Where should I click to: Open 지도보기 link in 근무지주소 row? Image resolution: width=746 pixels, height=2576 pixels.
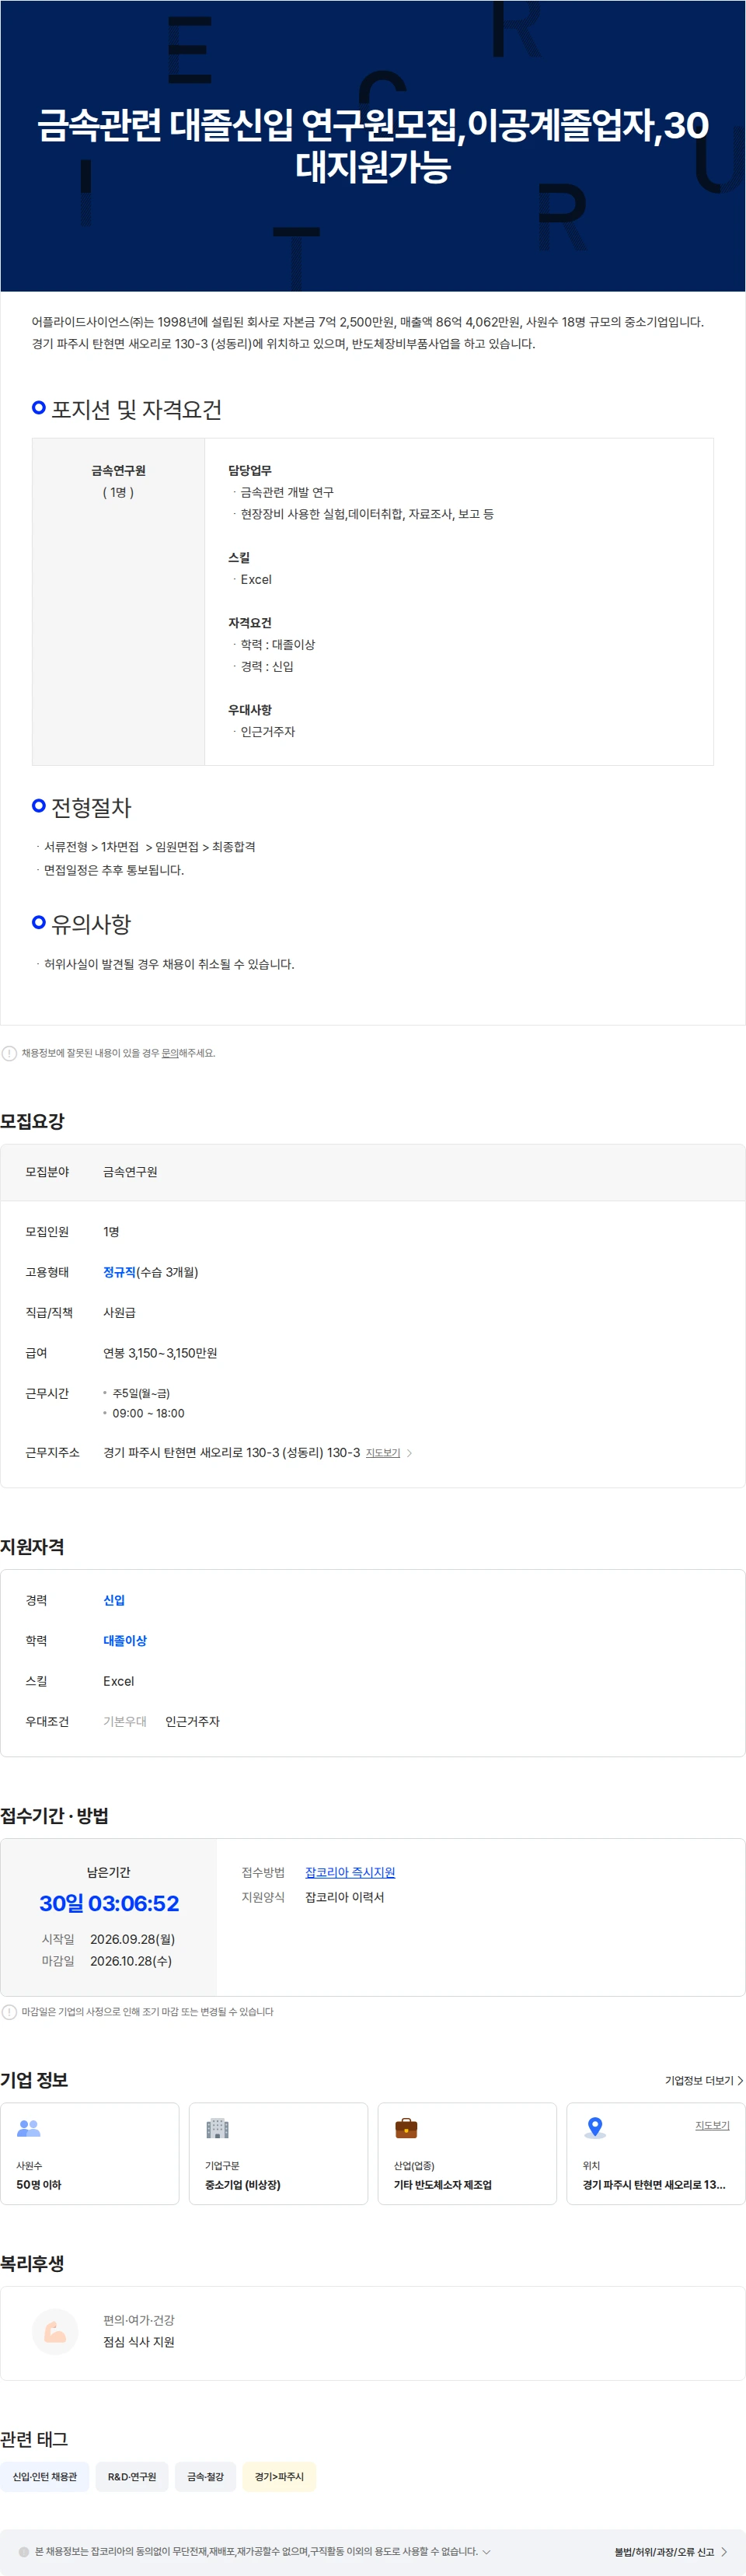383,1453
